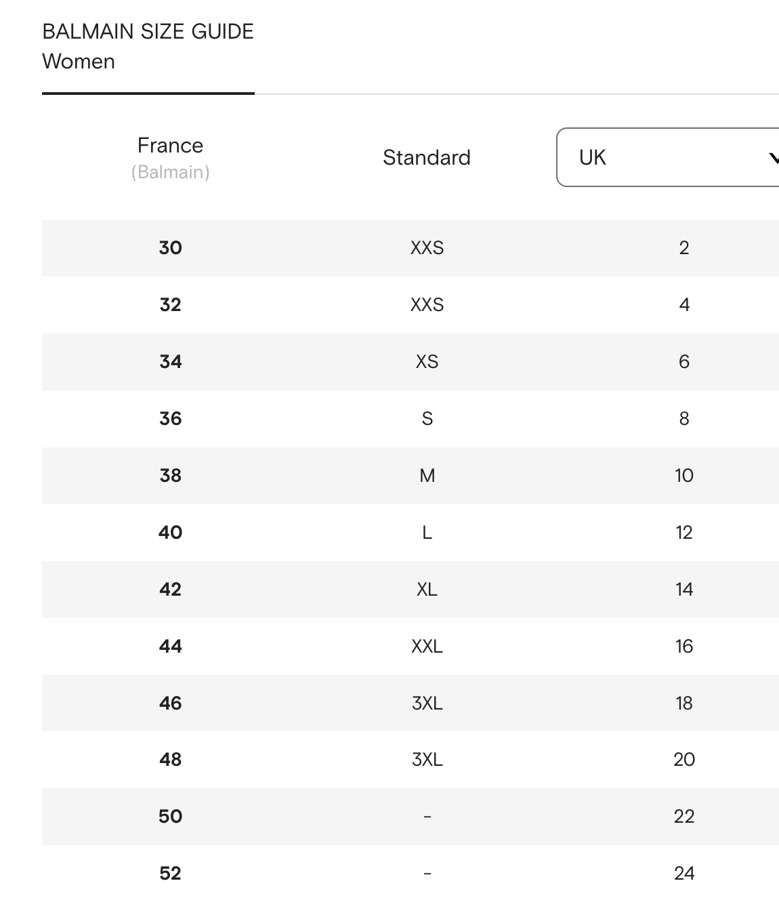779x900 pixels.
Task: Click France size 32 cell
Action: click(170, 304)
